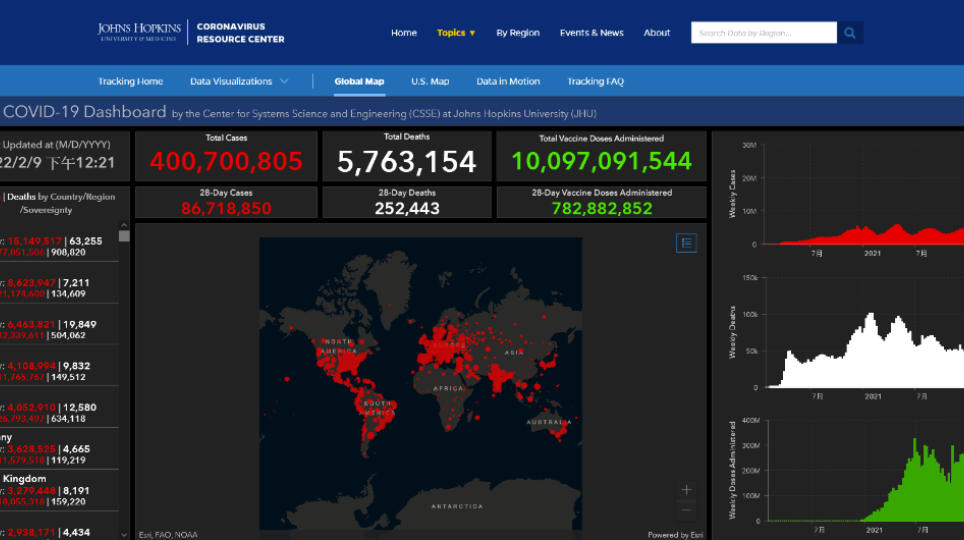Select the Global Map tab
Image resolution: width=964 pixels, height=540 pixels.
[359, 81]
